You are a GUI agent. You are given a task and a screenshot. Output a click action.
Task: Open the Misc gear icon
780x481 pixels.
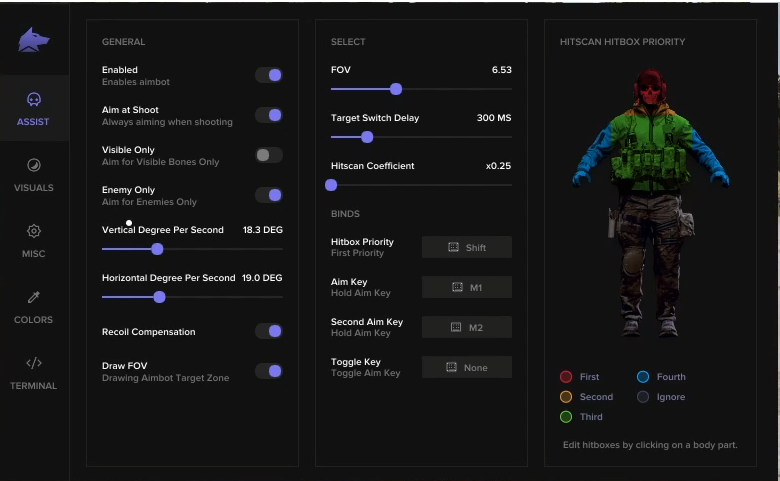point(34,231)
